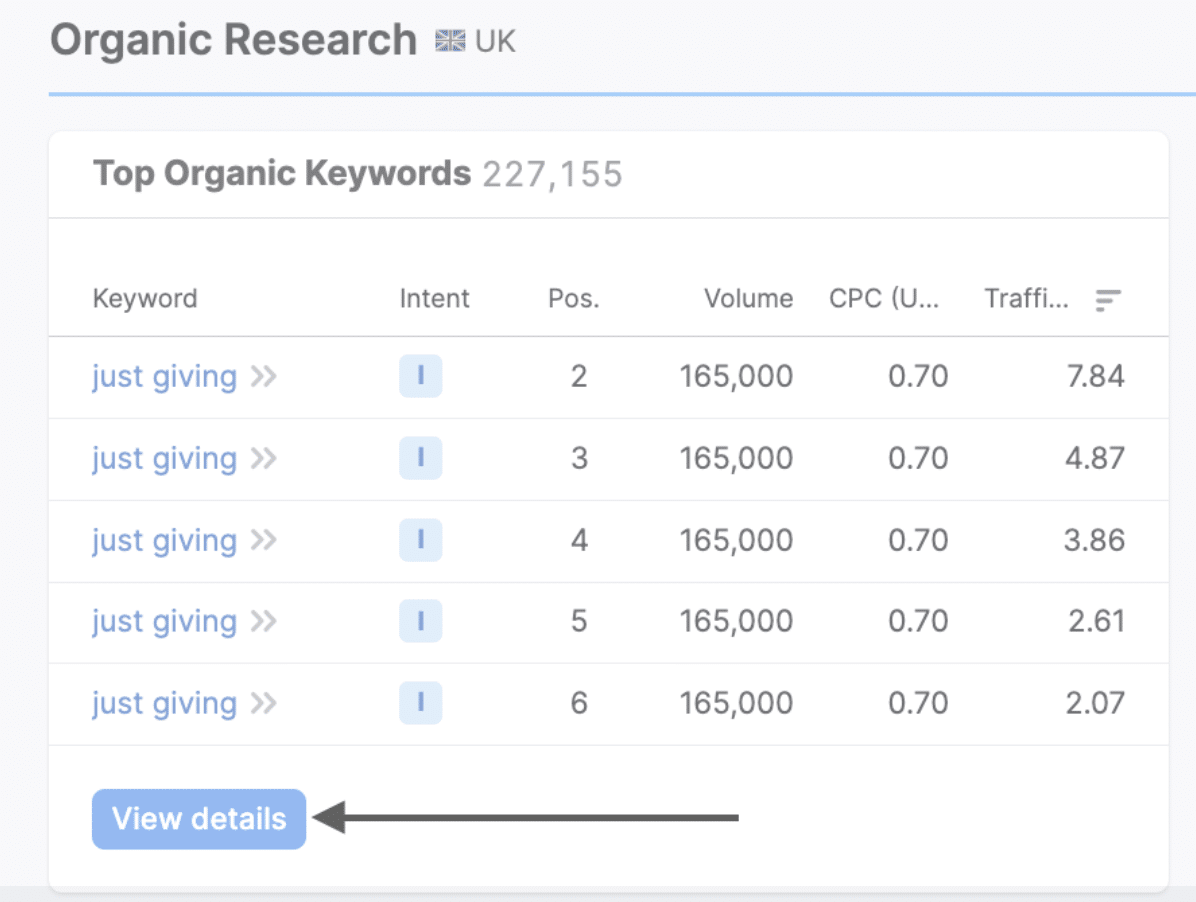The width and height of the screenshot is (1196, 902).
Task: Click the traffic value 4.87
Action: [x=1095, y=458]
